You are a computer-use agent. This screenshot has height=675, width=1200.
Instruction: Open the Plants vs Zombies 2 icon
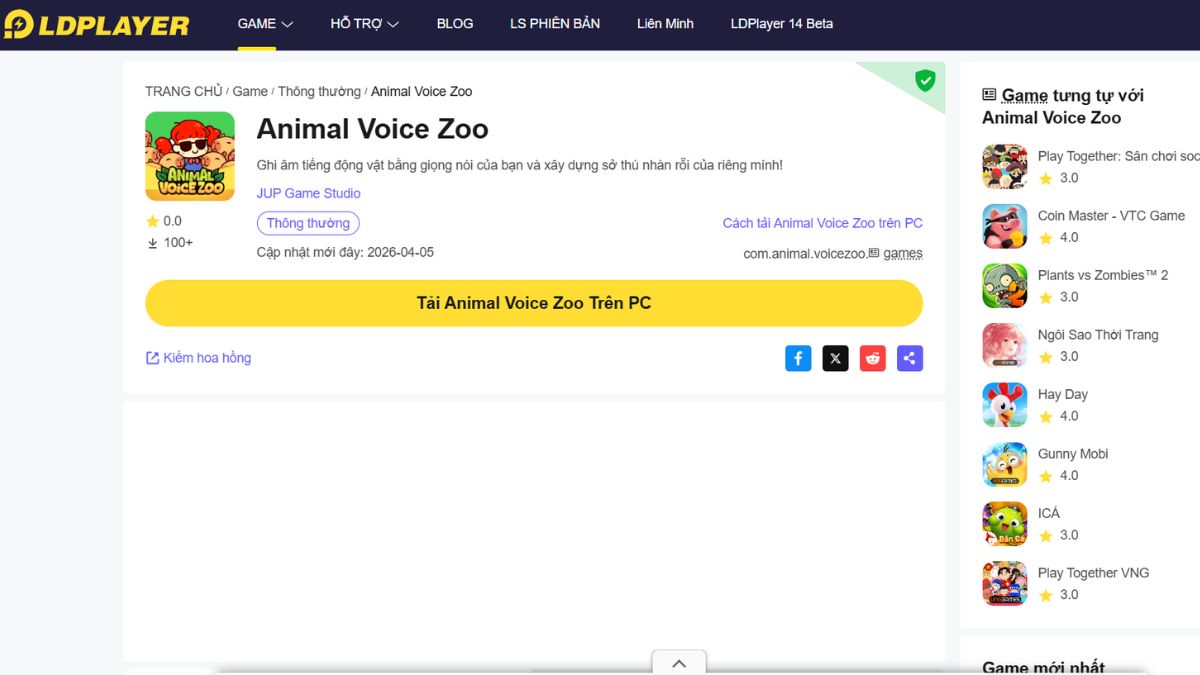[1004, 286]
